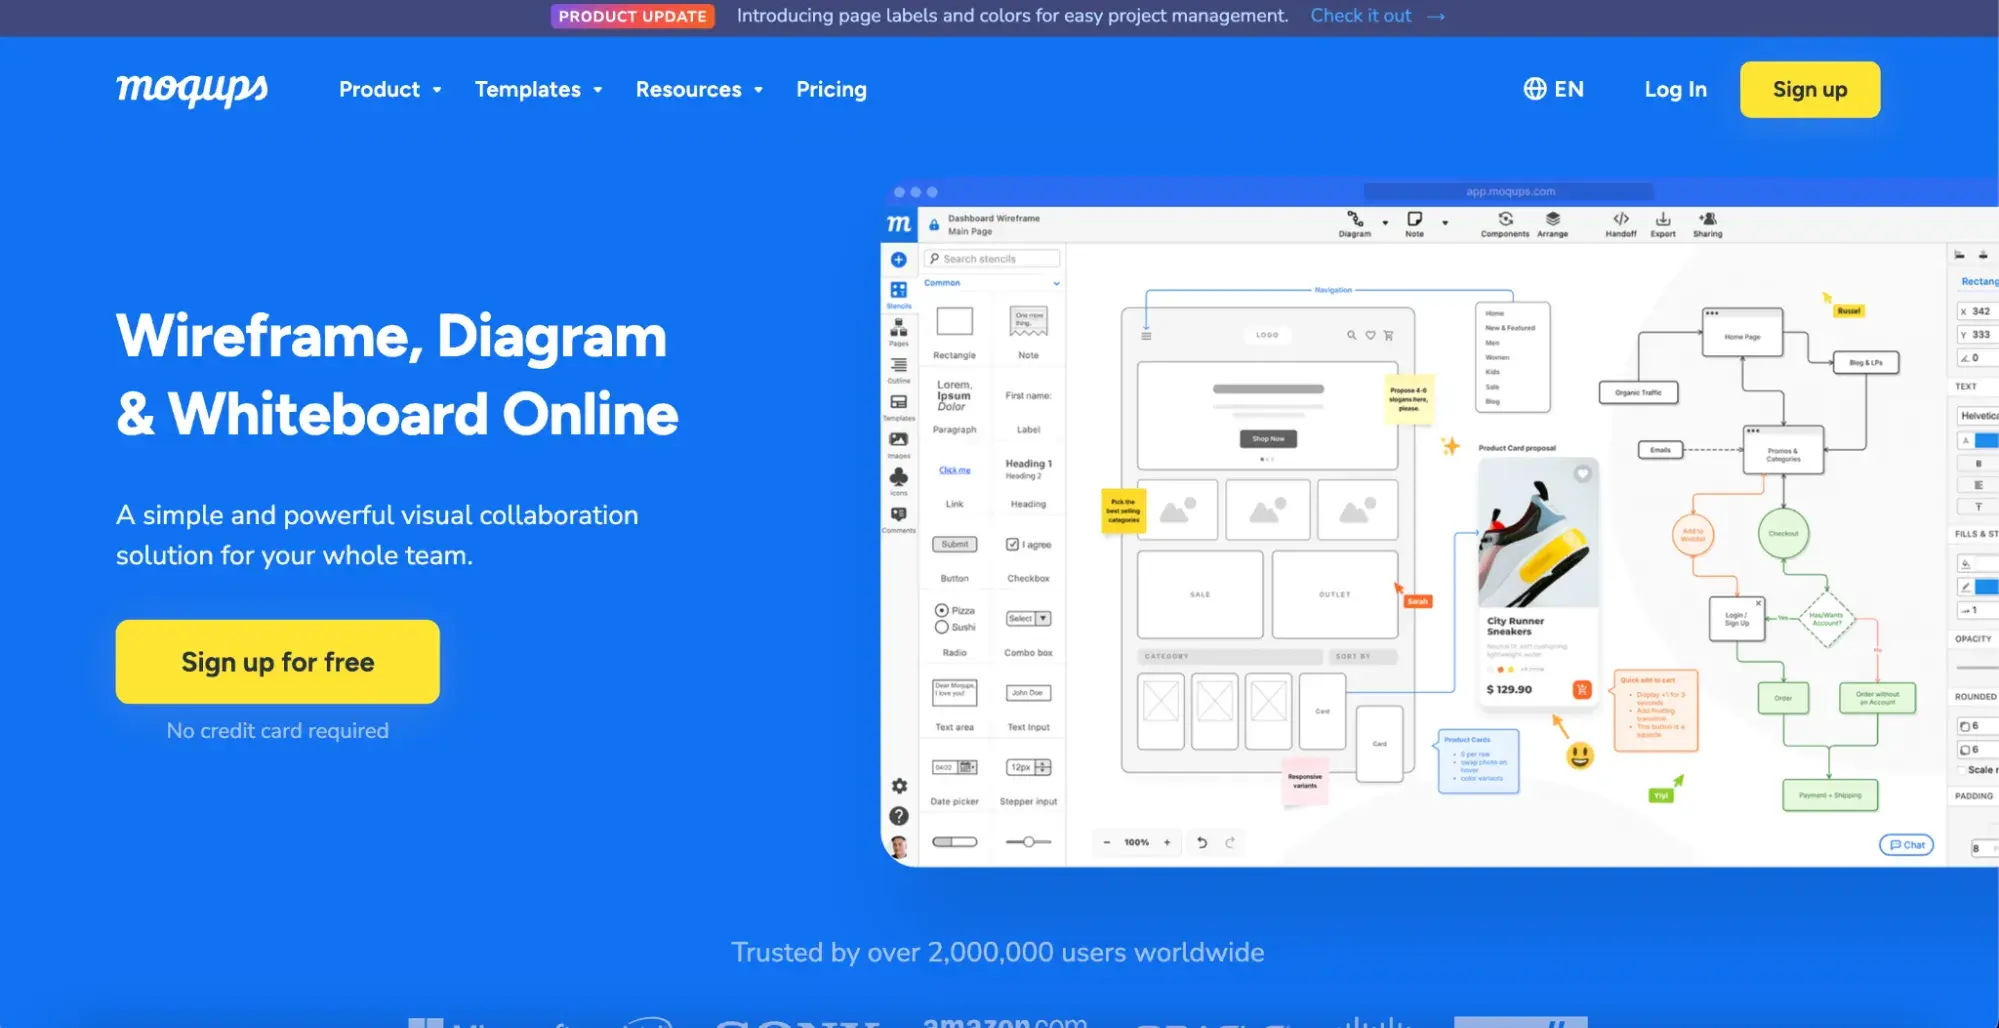
Task: Expand the Templates menu dropdown
Action: [539, 89]
